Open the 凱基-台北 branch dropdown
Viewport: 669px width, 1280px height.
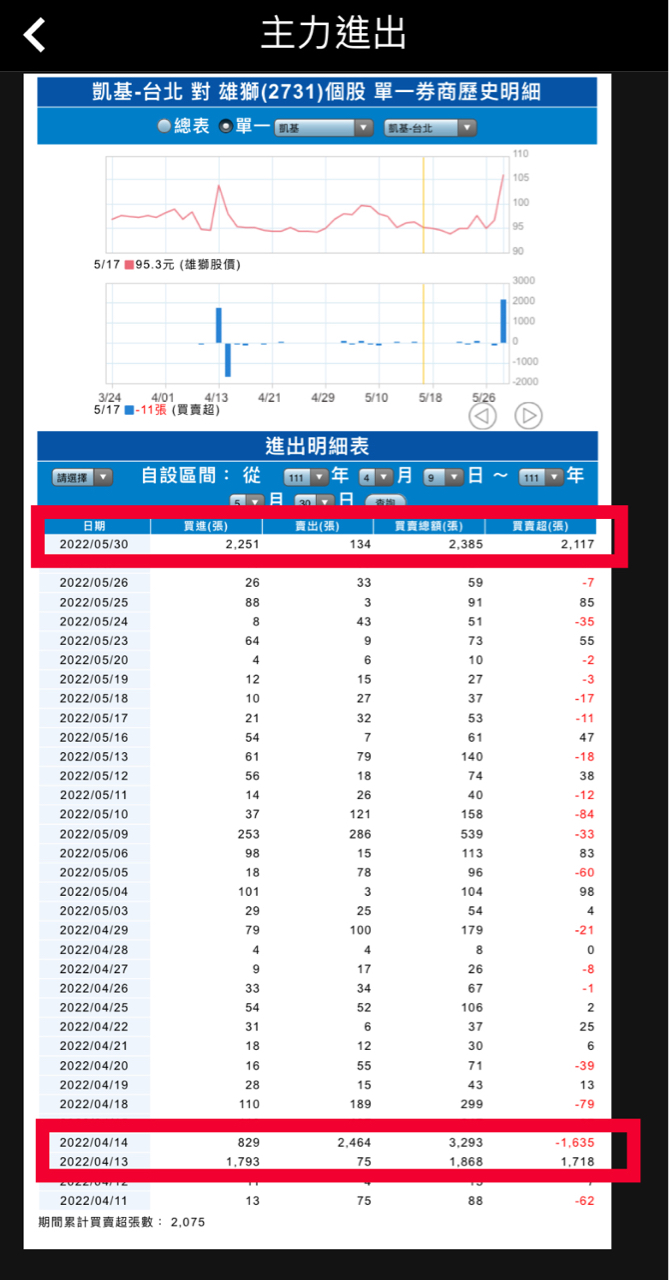(x=431, y=128)
